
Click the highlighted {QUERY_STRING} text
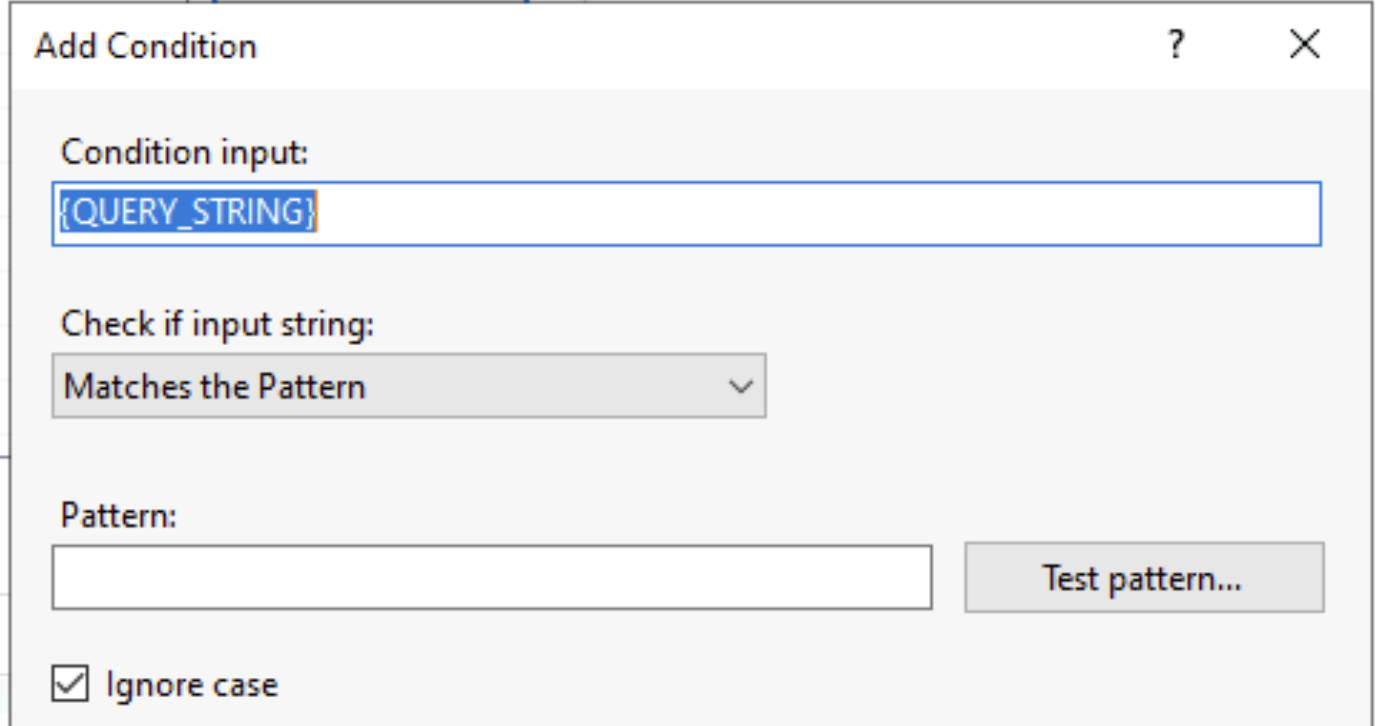tap(187, 214)
